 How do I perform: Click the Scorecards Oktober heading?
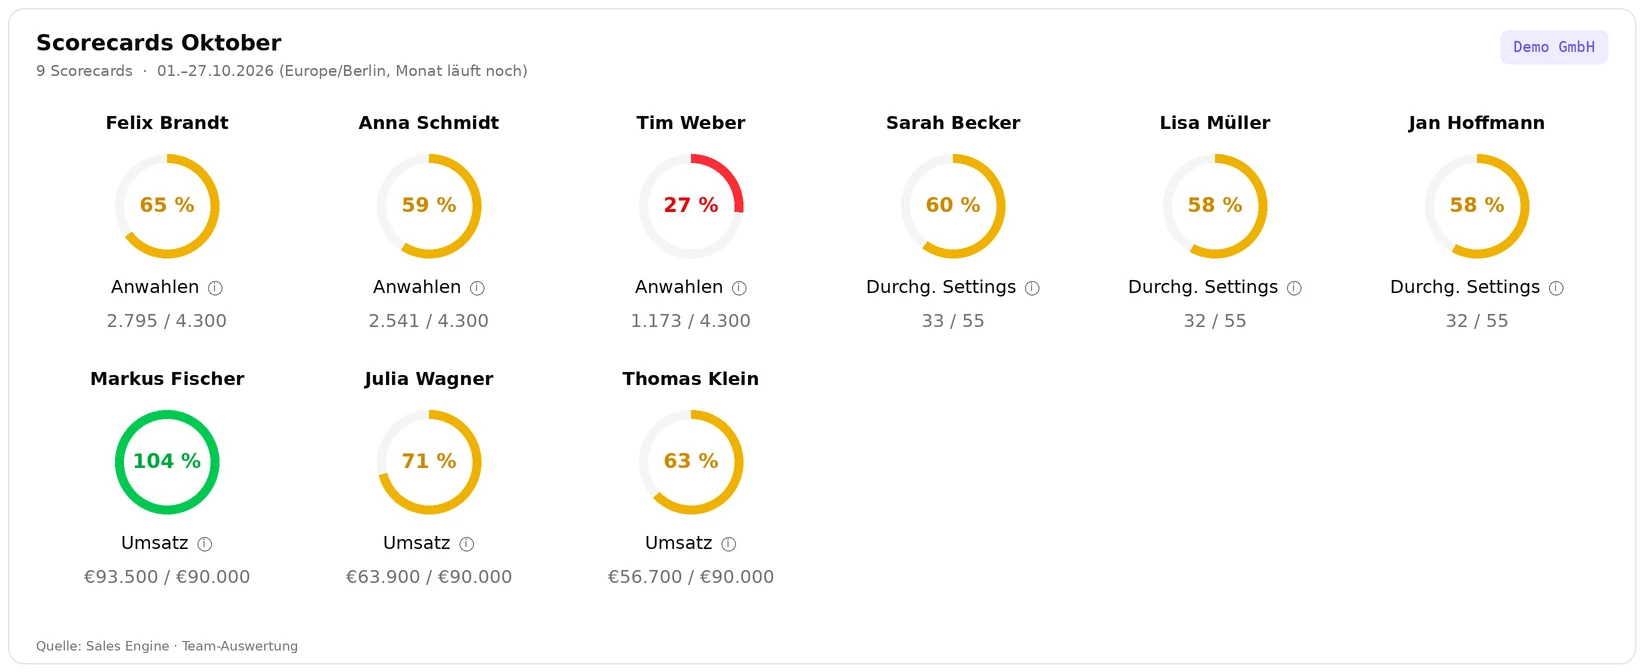pos(159,43)
